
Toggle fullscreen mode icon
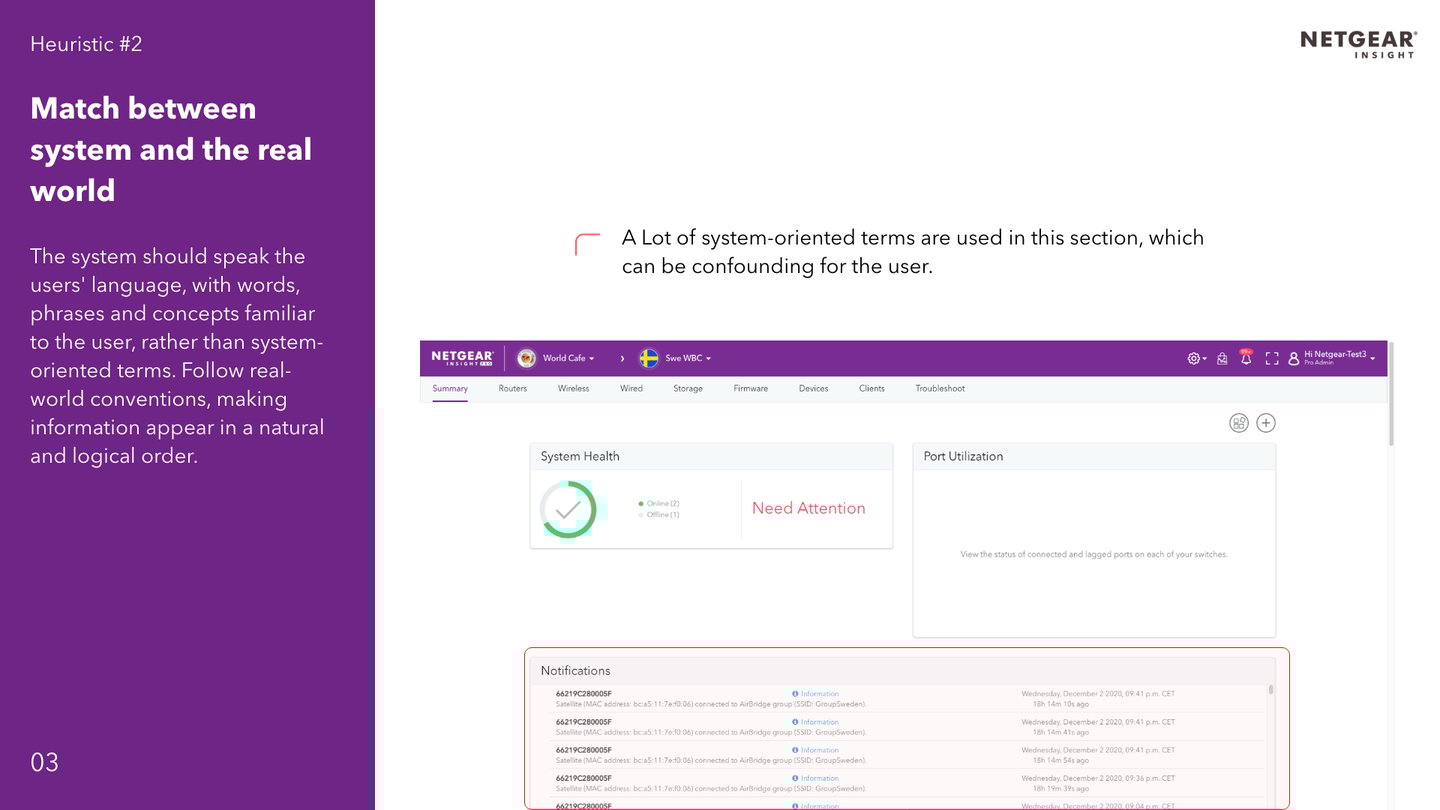[1272, 358]
